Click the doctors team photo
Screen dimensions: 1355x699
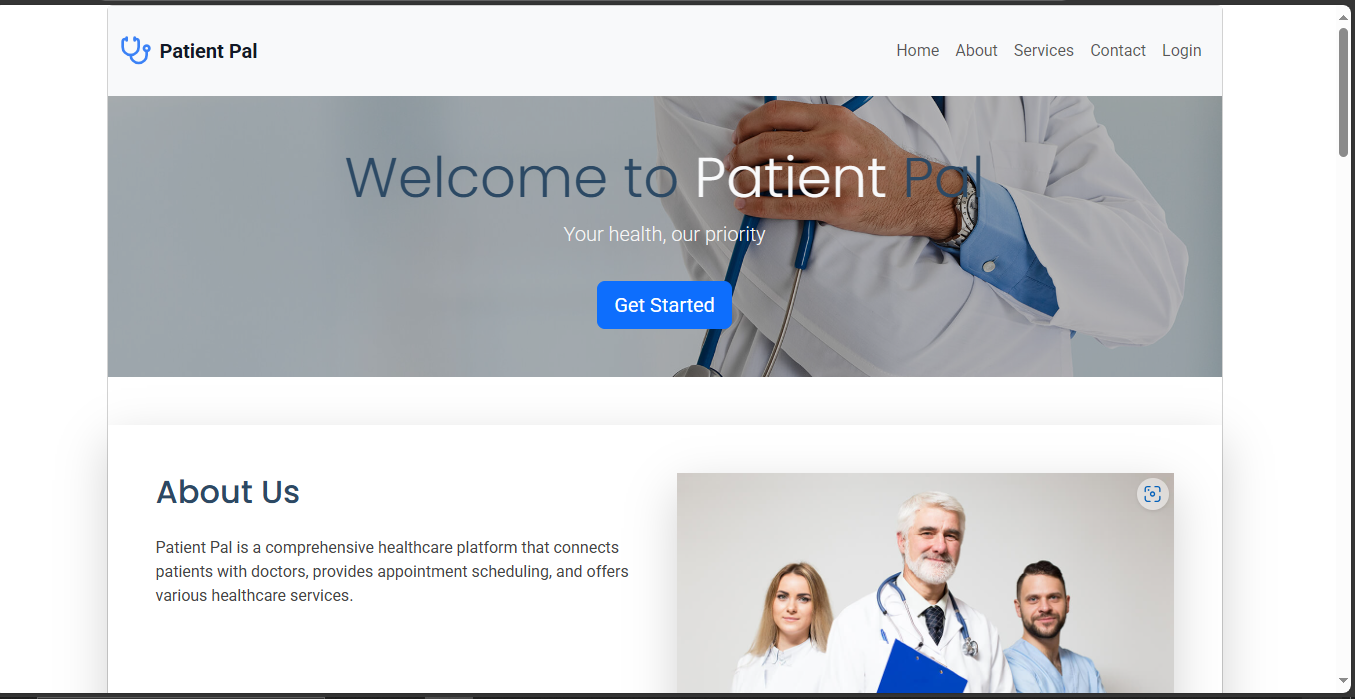pos(925,583)
